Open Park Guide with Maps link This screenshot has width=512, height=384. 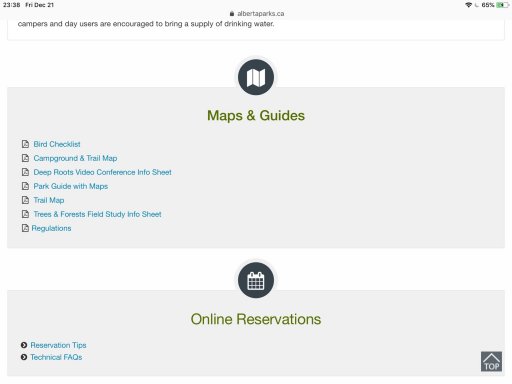click(x=71, y=186)
